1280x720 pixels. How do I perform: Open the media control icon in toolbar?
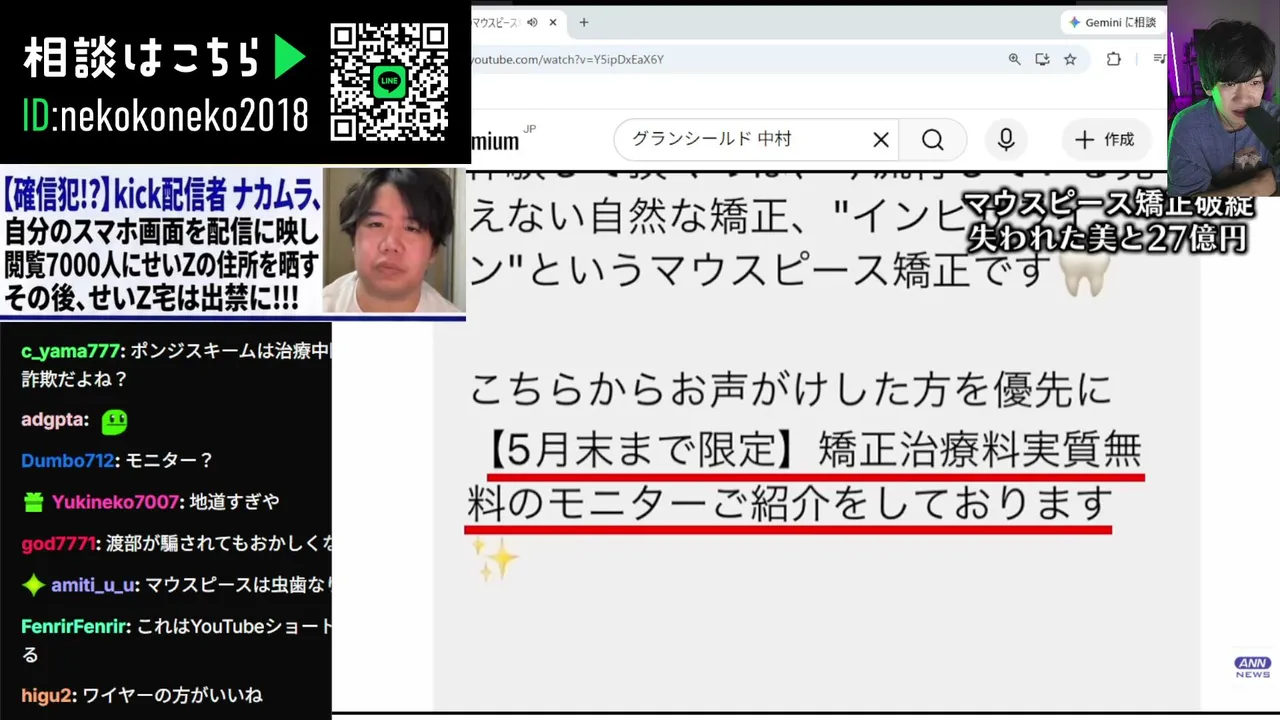pyautogui.click(x=1159, y=59)
